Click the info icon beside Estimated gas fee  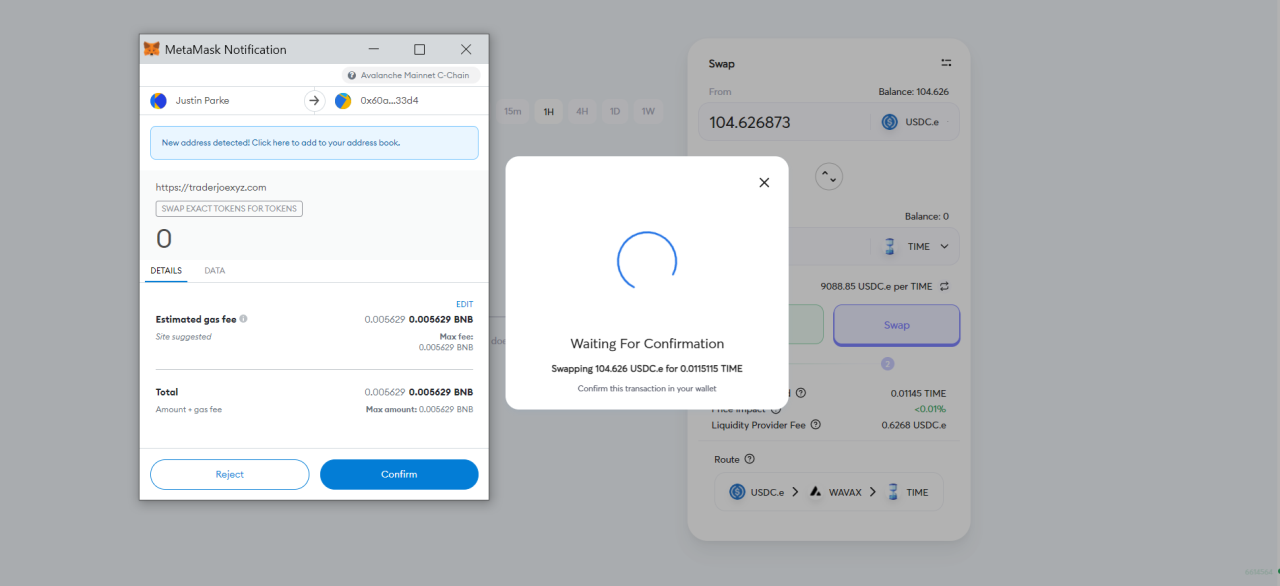click(244, 319)
